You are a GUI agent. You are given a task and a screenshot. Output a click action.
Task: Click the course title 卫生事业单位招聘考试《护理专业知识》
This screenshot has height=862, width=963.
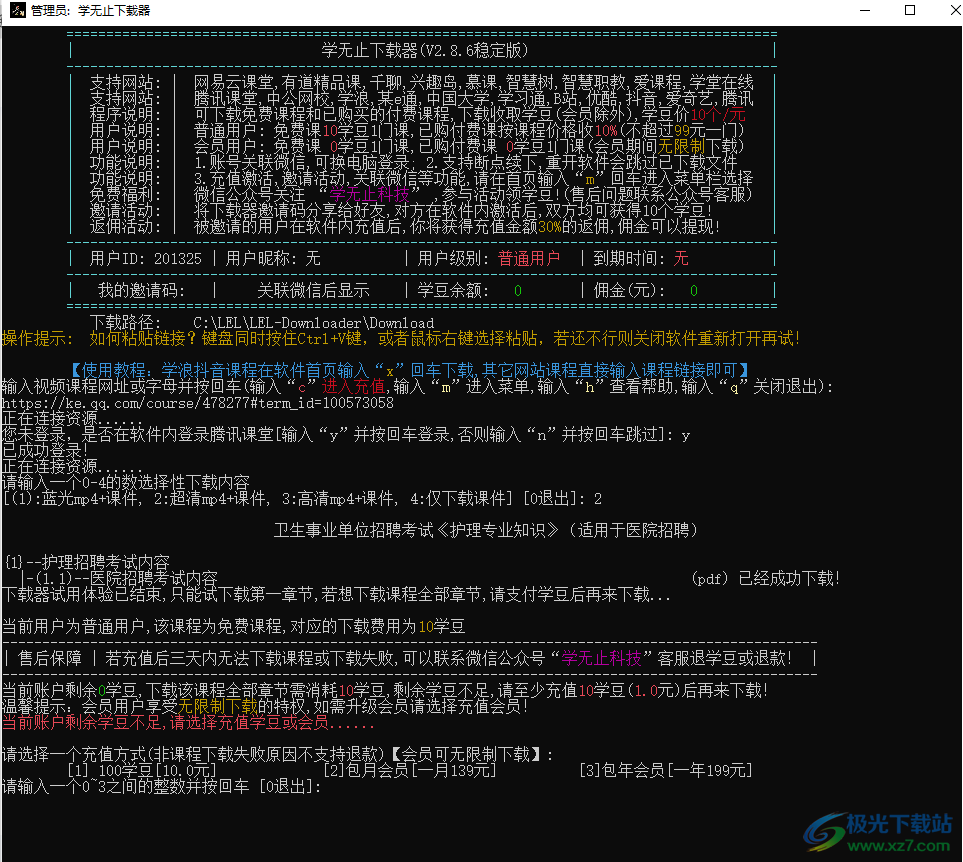coord(416,530)
